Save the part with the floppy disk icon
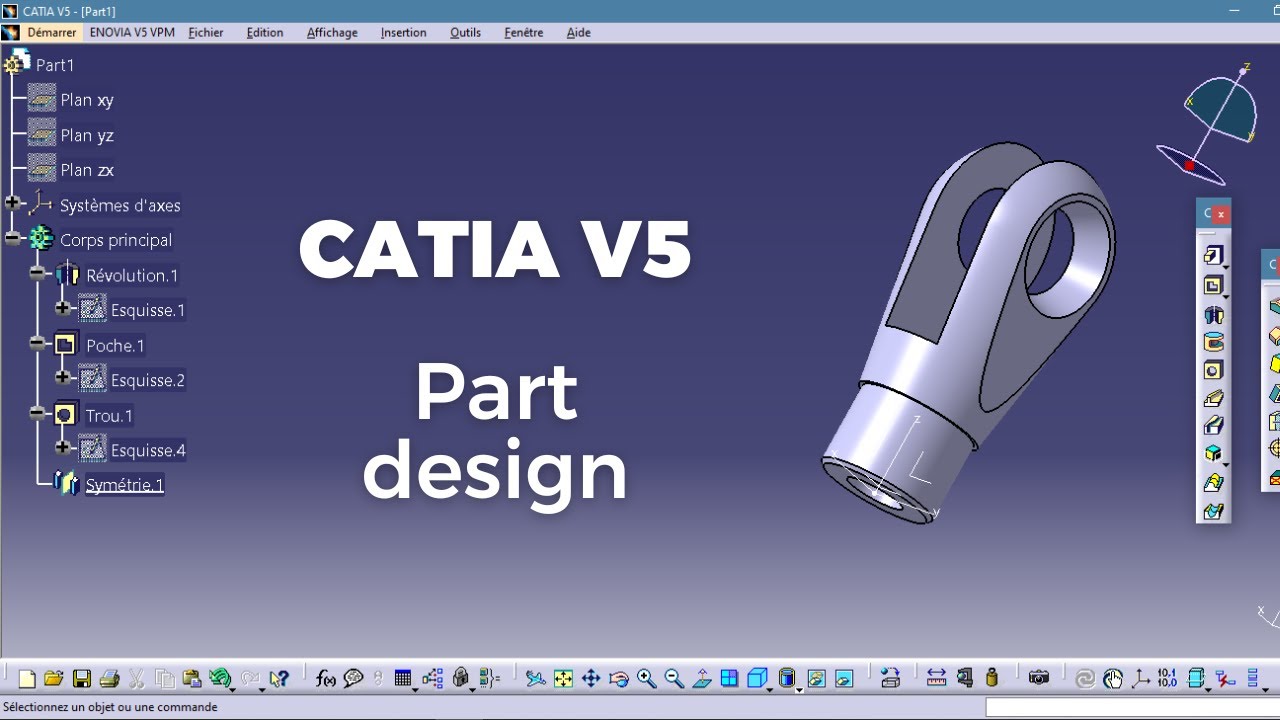Screen dimensions: 1280x720 (82, 679)
